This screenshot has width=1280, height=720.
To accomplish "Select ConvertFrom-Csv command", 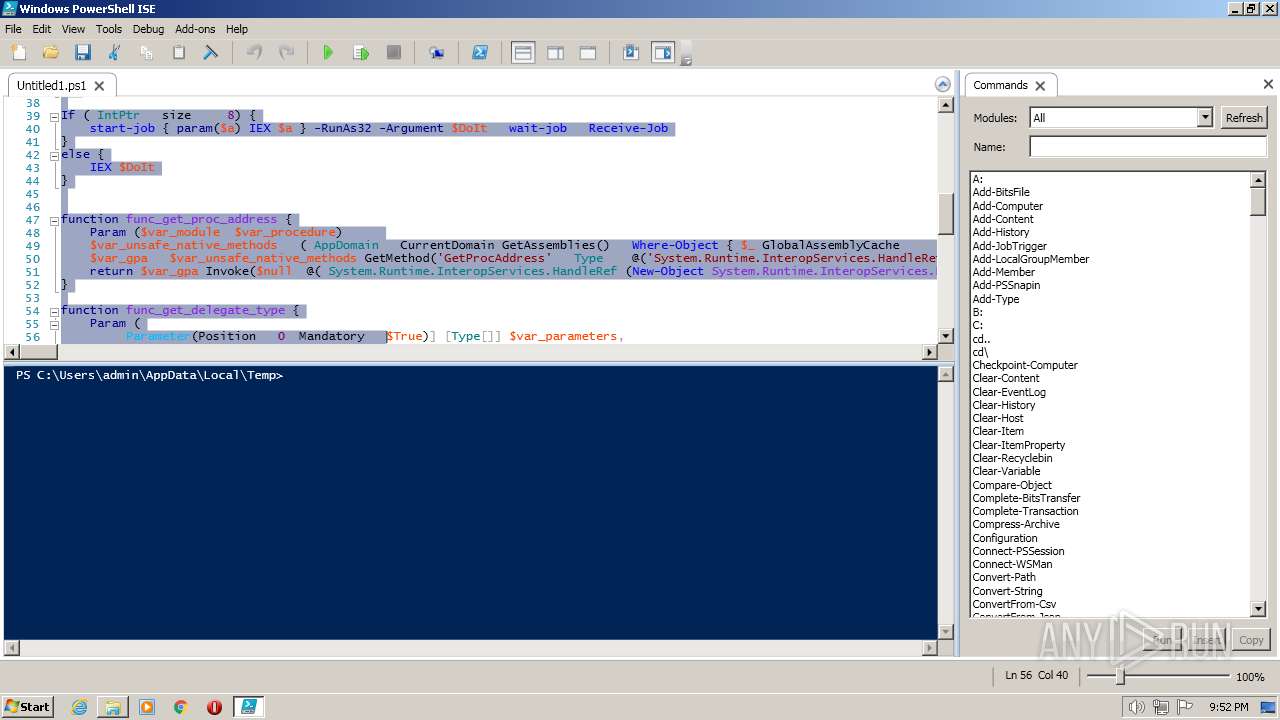I will coord(1014,604).
